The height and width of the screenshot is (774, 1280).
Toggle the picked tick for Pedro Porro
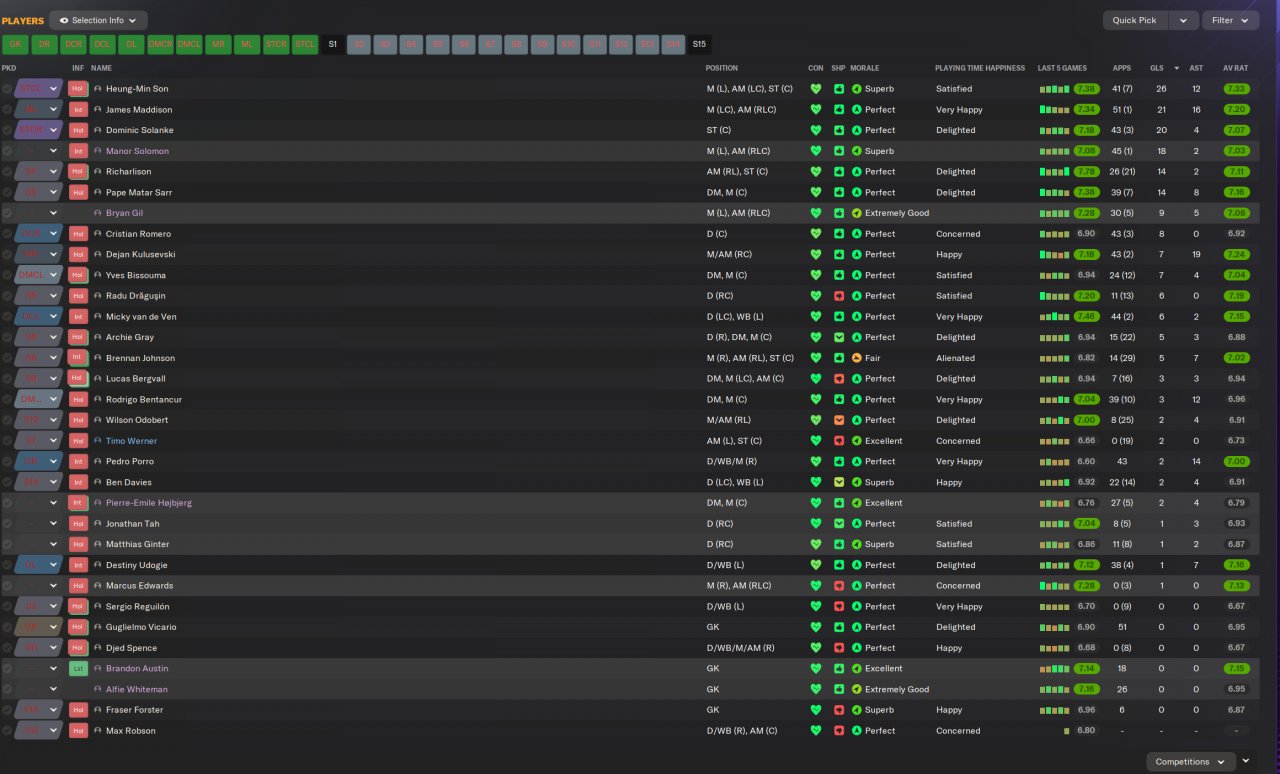[x=7, y=461]
